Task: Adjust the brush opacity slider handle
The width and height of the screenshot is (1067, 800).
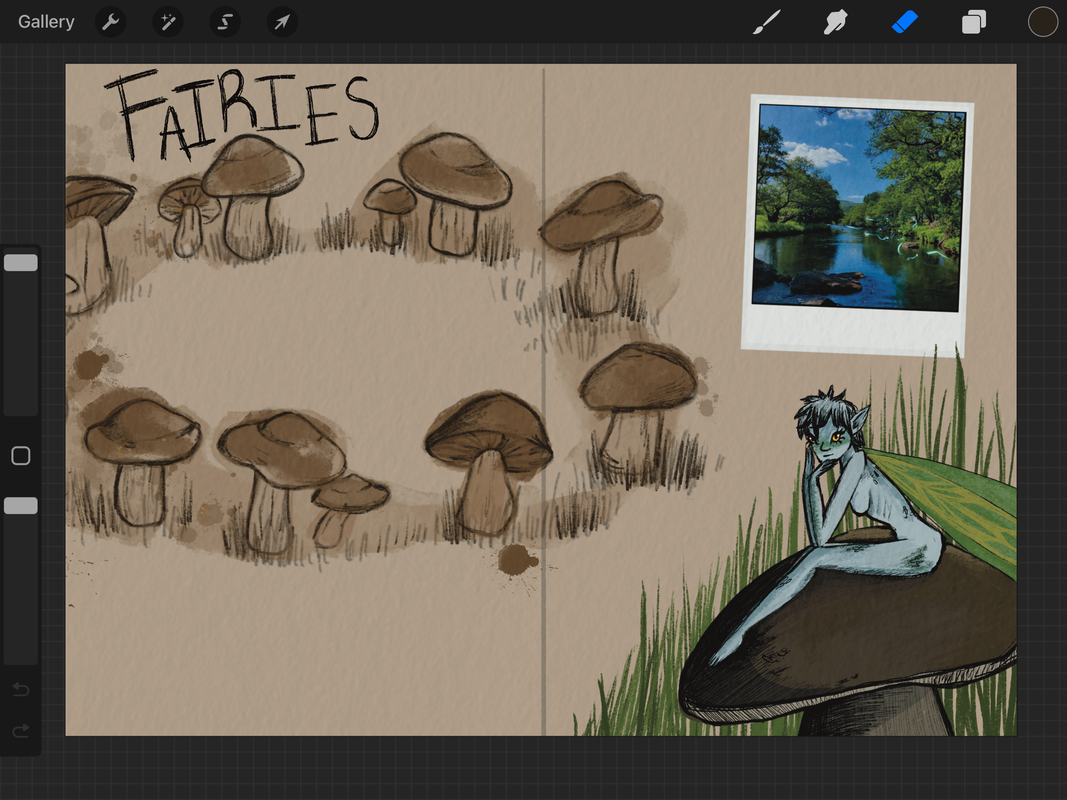Action: pos(20,505)
